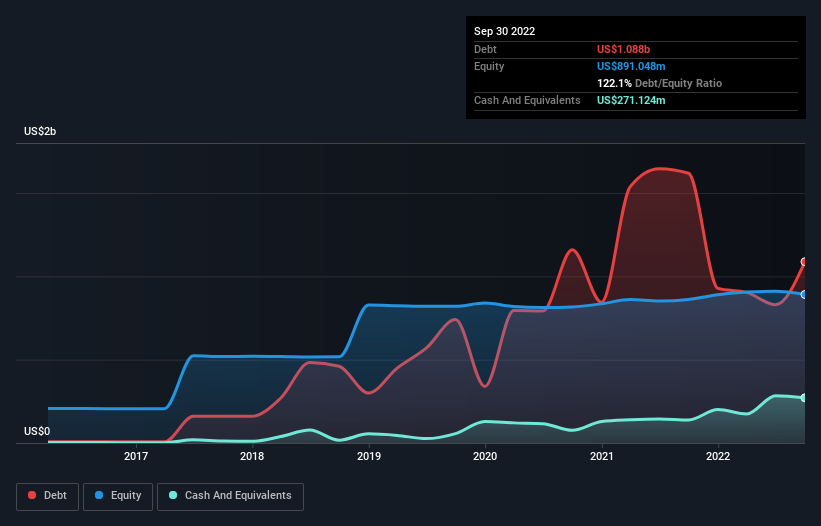Click Cash And Equivalents label in tooltip

pyautogui.click(x=527, y=100)
